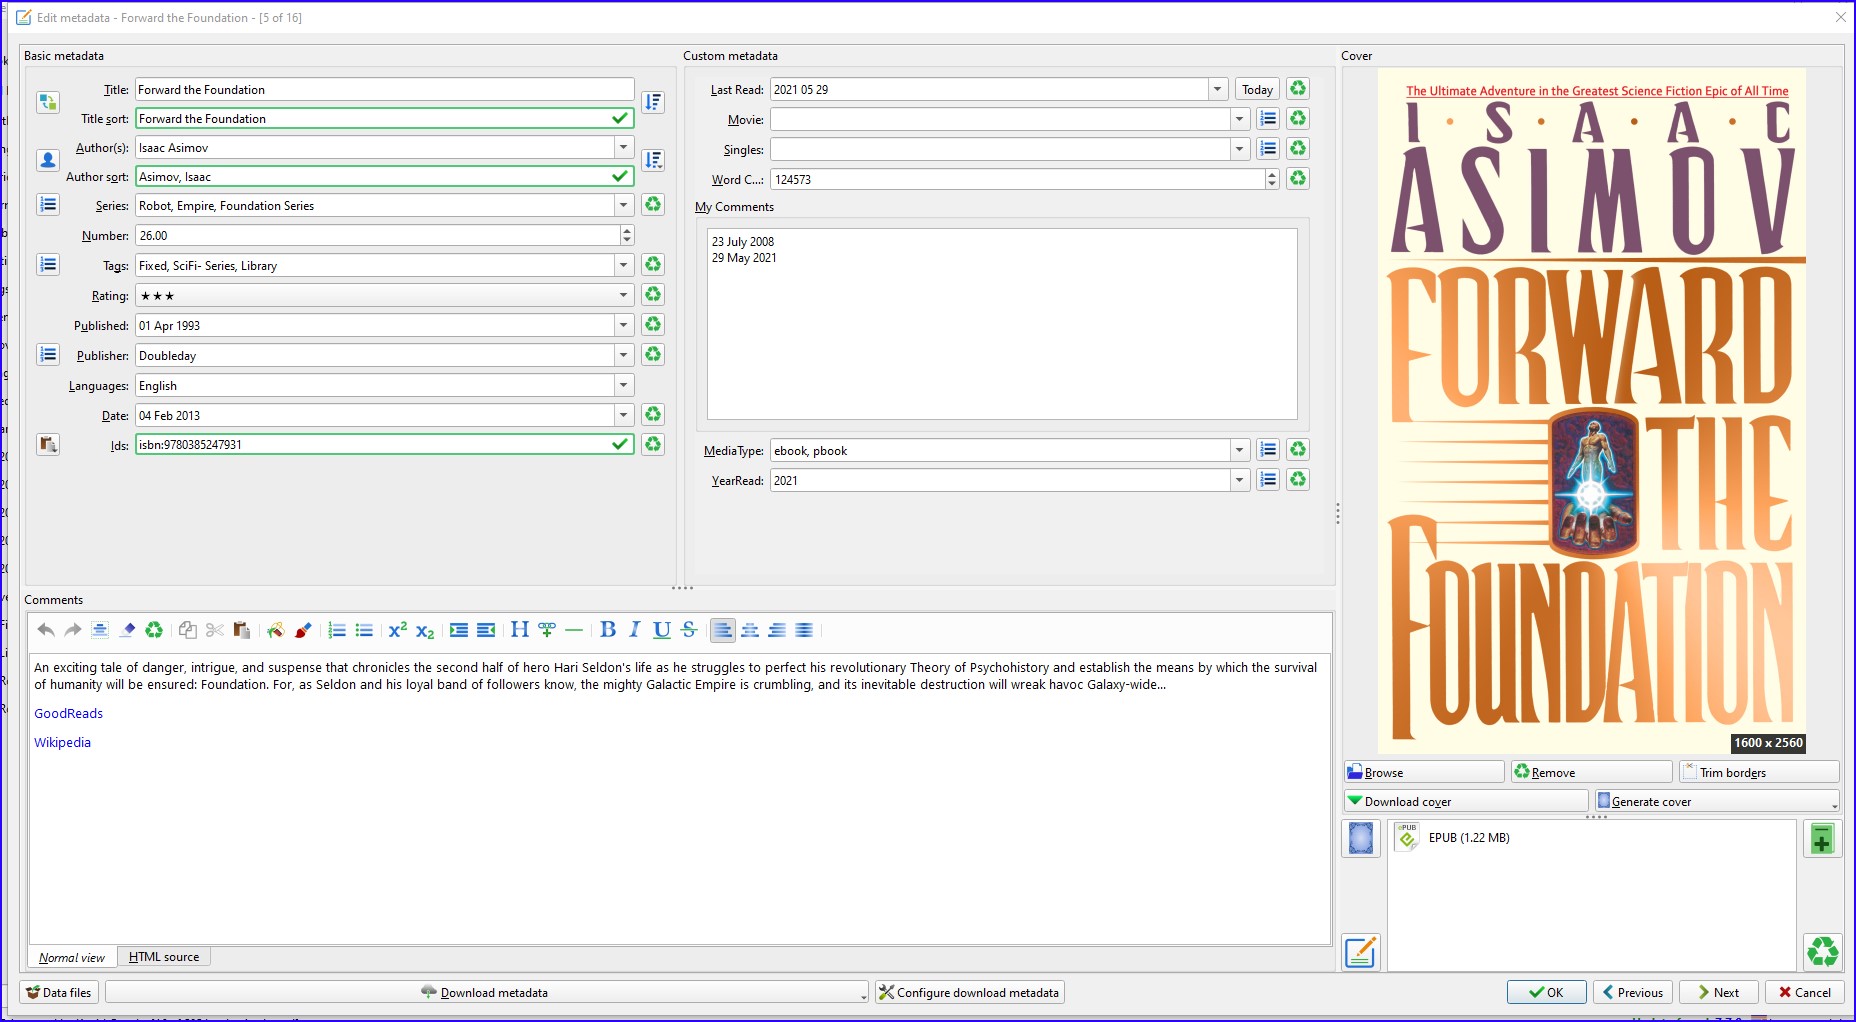
Task: Open the item editor icon beside the MediaType field
Action: (1268, 450)
